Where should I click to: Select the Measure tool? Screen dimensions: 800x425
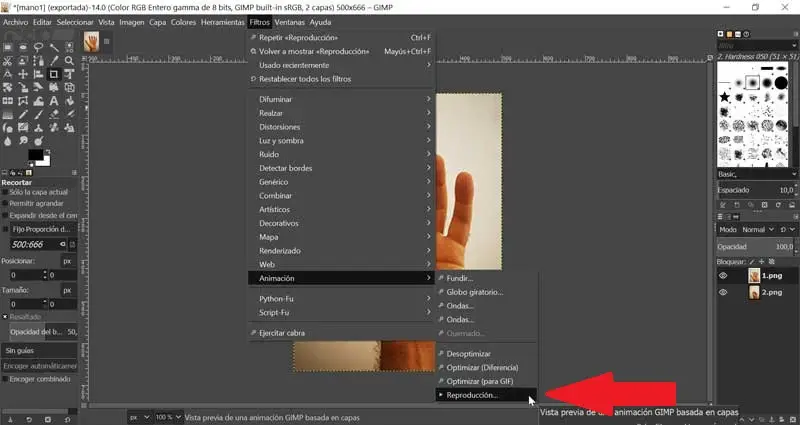pyautogui.click(x=8, y=74)
